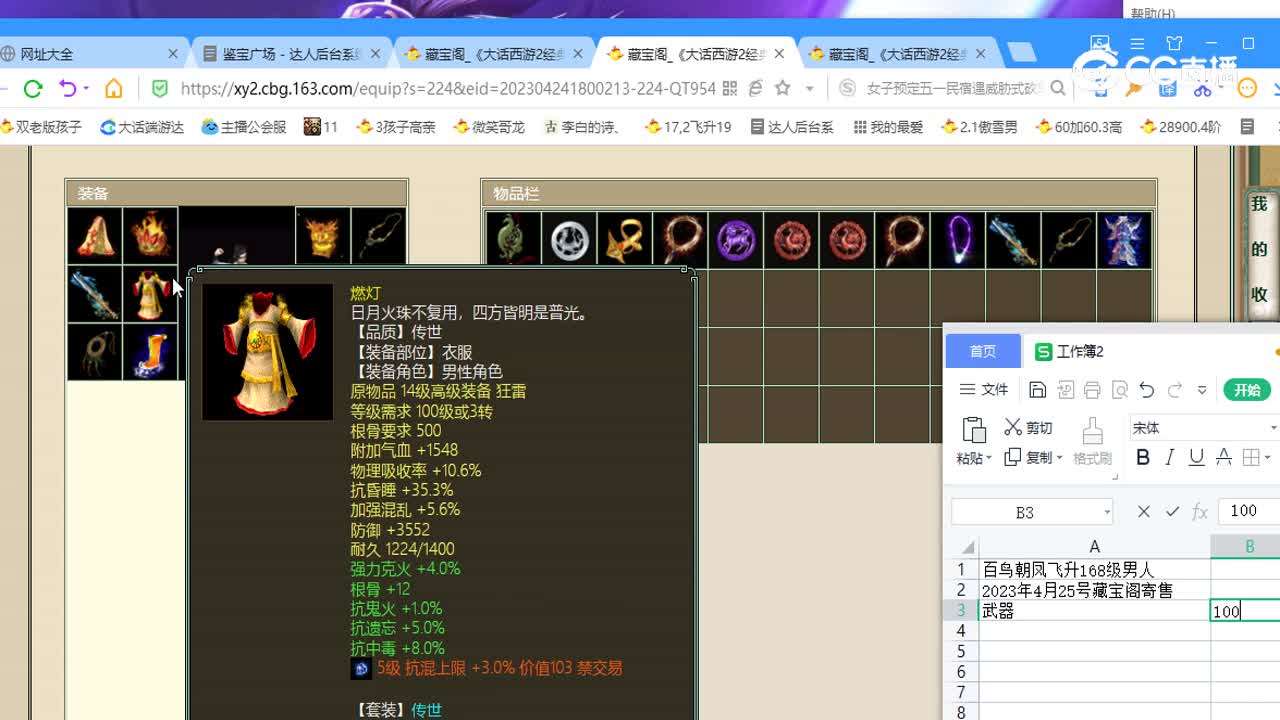This screenshot has height=720, width=1280.
Task: Open the 大话端游达 bookmark
Action: point(142,127)
